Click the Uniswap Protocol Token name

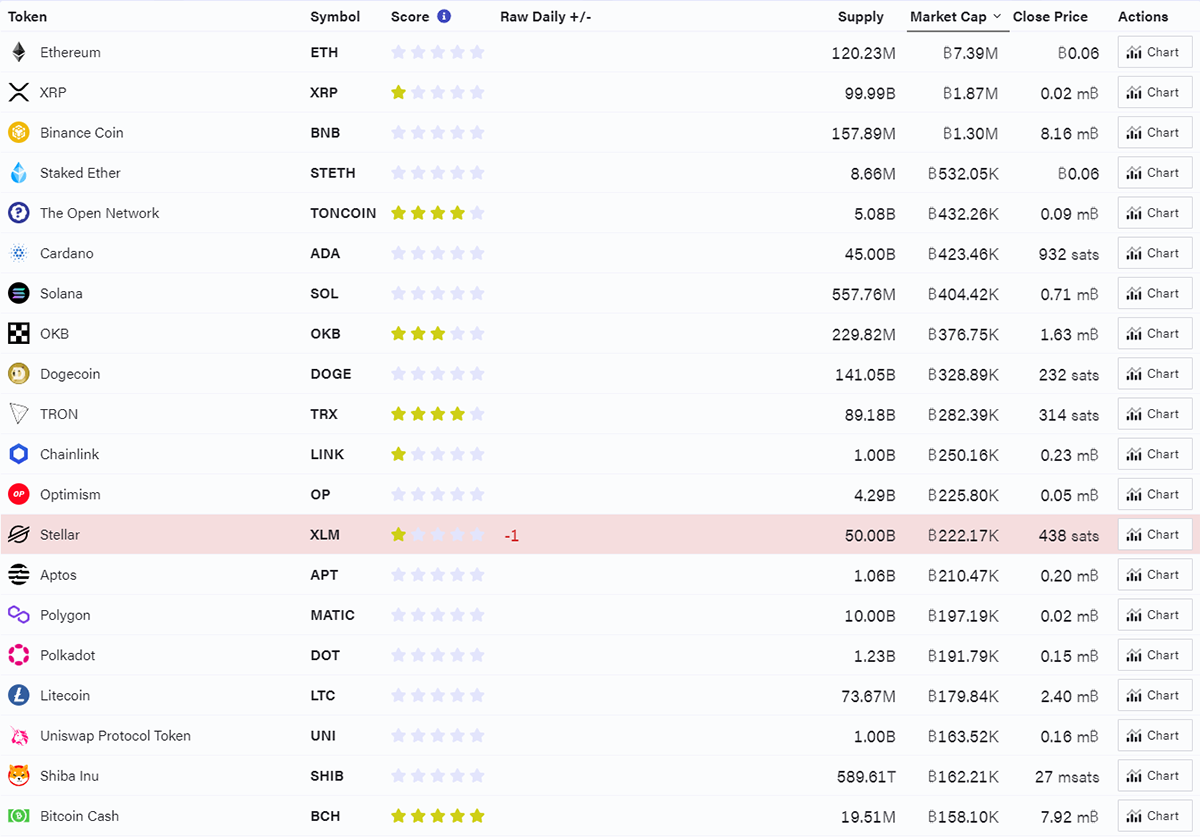coord(115,735)
